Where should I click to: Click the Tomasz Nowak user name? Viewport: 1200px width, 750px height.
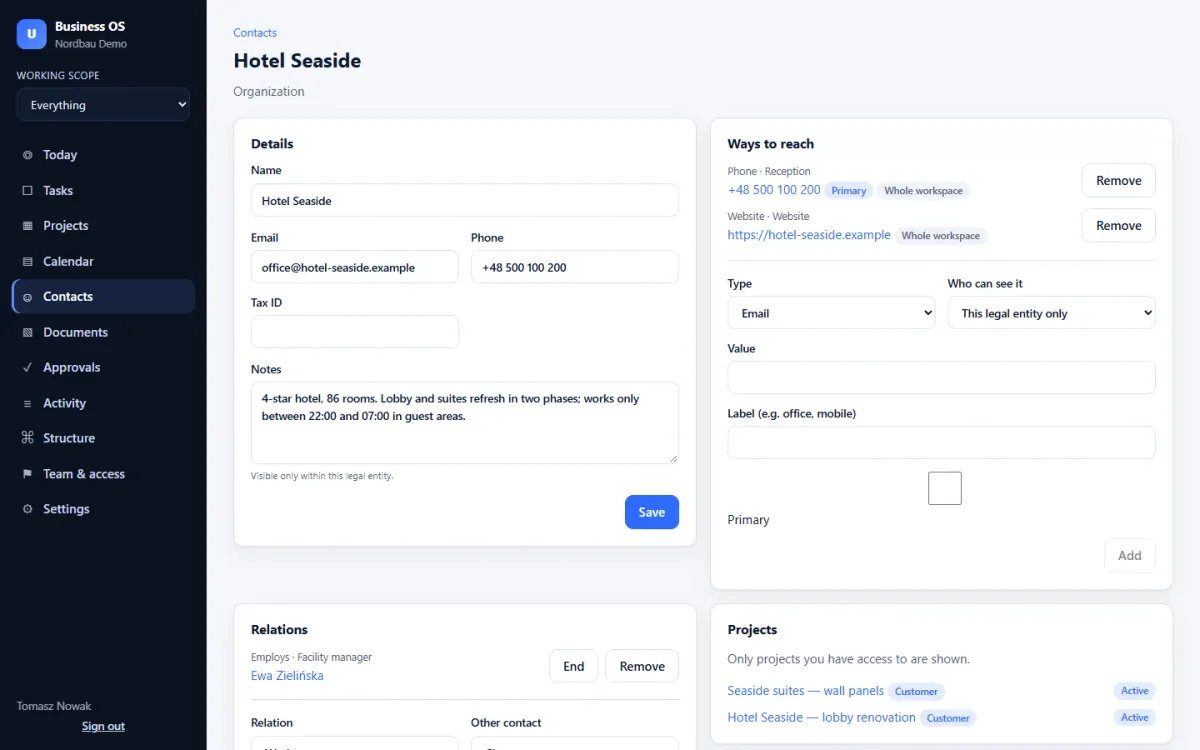(54, 706)
